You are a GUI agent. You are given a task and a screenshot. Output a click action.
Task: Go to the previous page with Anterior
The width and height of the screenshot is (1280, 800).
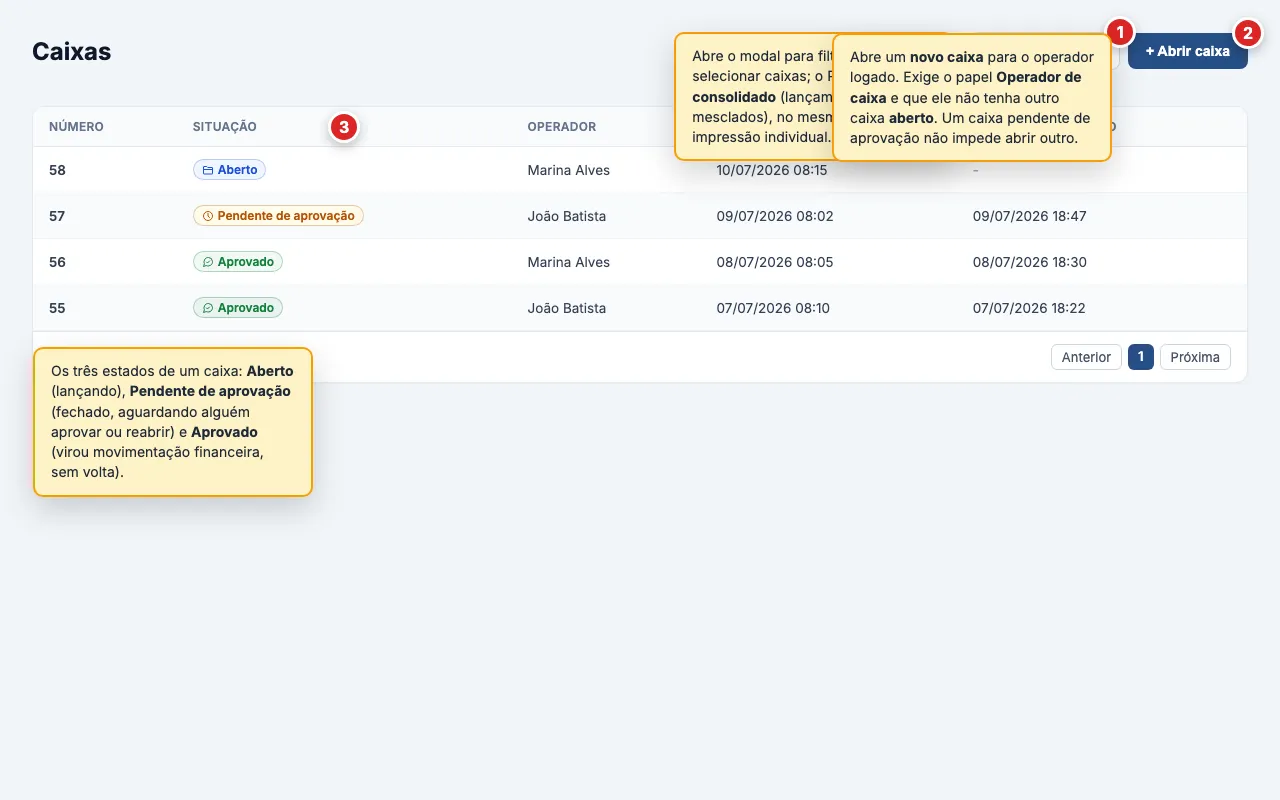coord(1086,357)
